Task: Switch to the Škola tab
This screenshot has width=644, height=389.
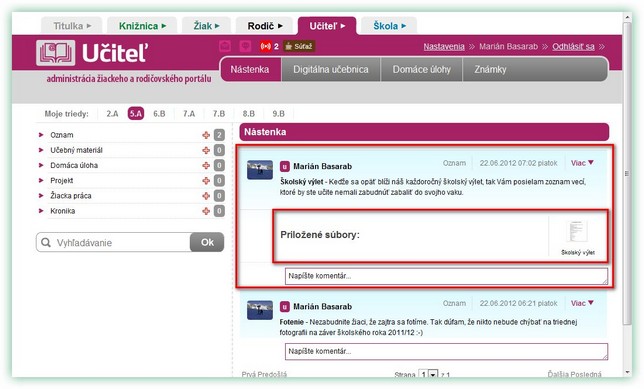Action: pyautogui.click(x=389, y=26)
